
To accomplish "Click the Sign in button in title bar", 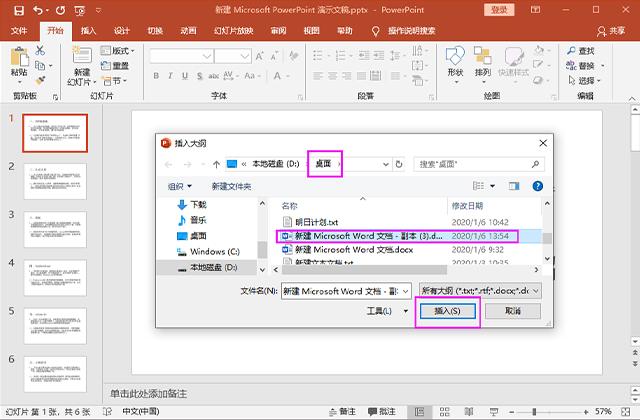I will (499, 10).
